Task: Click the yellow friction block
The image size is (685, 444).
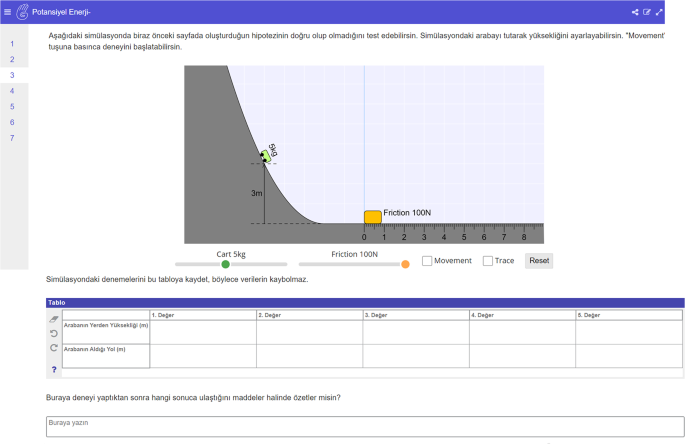Action: coord(373,217)
